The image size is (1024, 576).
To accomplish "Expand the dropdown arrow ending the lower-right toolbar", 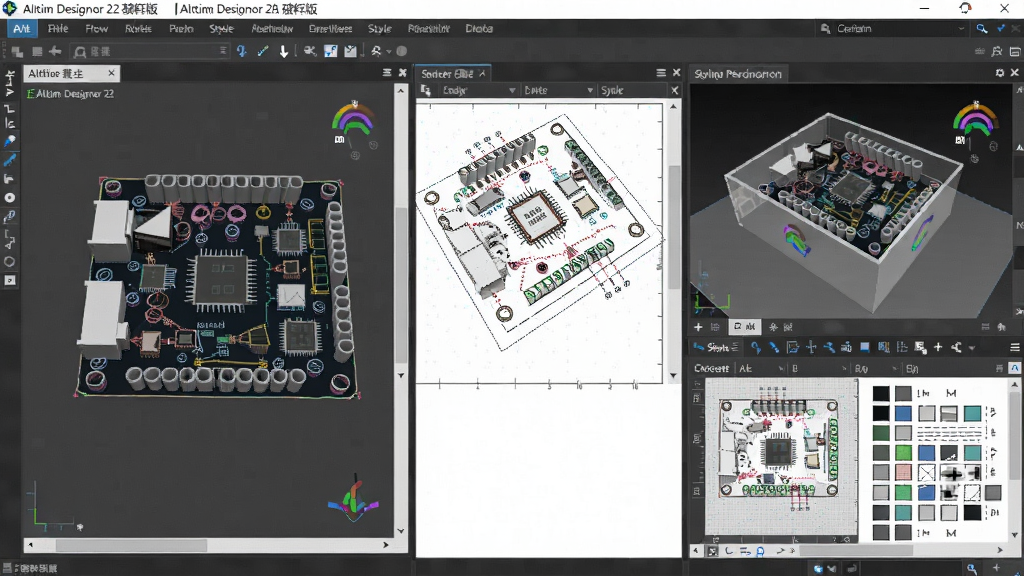I will pos(972,347).
